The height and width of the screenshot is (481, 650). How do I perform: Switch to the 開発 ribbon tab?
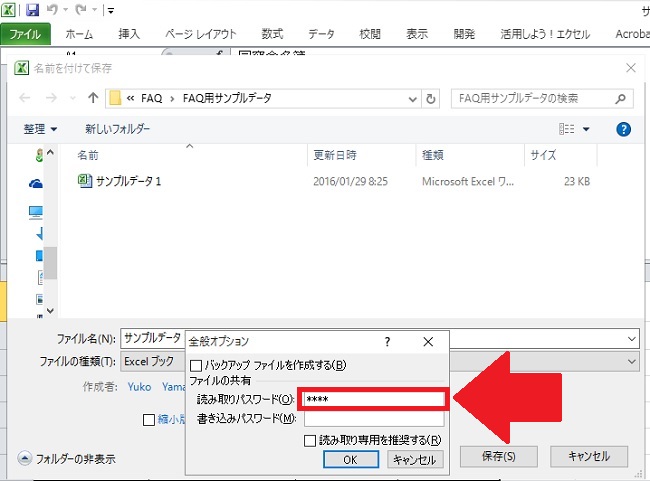click(464, 34)
